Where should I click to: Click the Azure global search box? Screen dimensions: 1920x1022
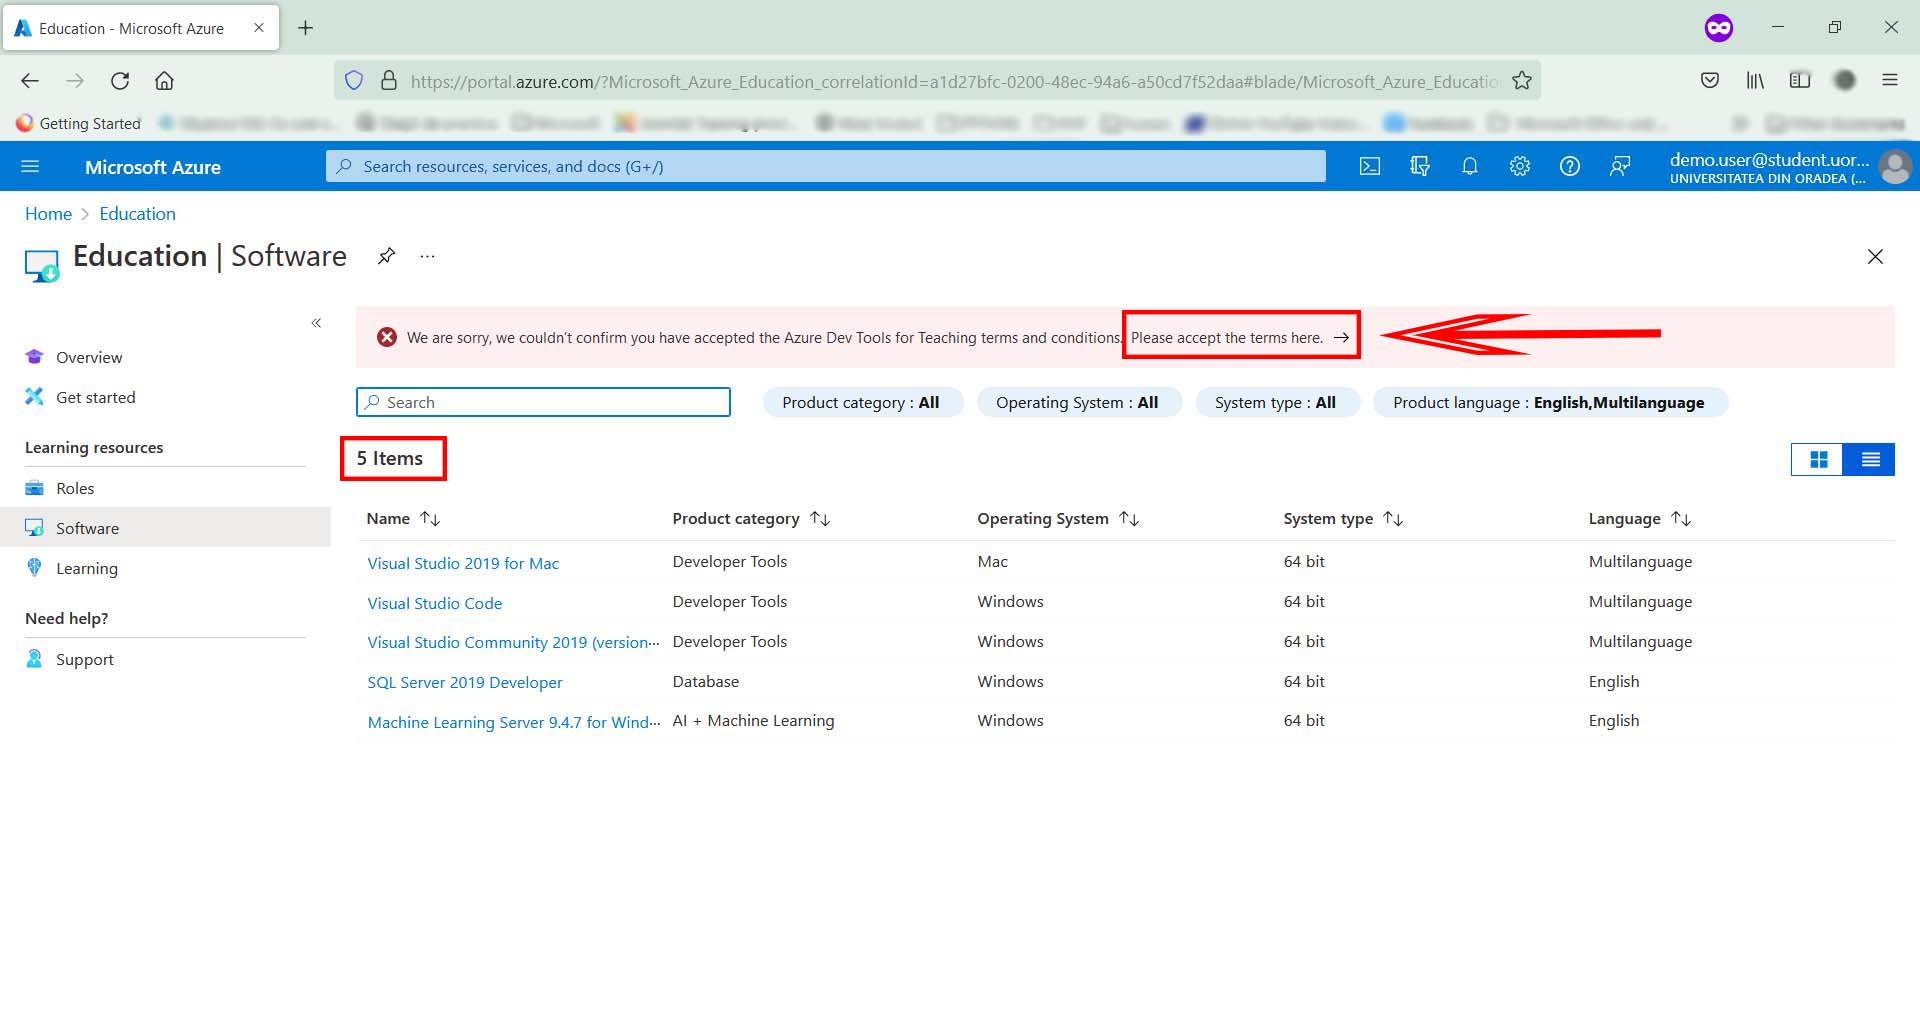[x=826, y=166]
